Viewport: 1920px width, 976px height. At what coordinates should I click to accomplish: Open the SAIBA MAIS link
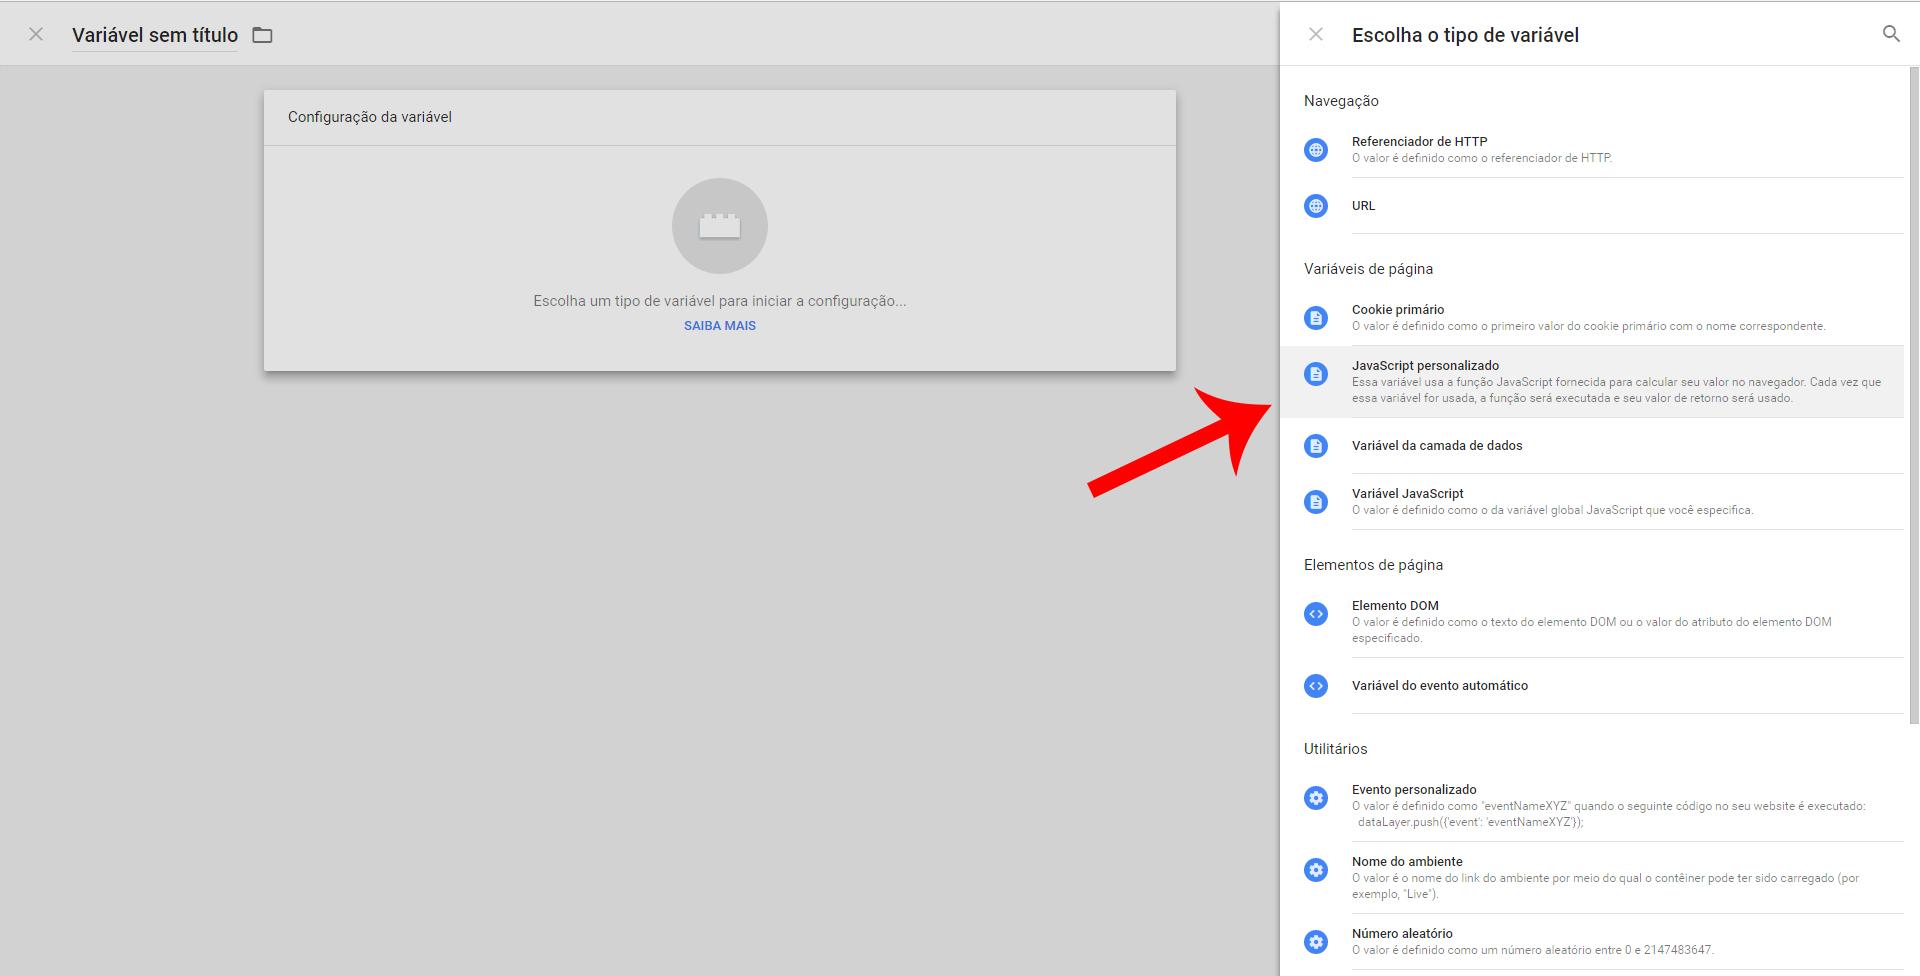(719, 326)
